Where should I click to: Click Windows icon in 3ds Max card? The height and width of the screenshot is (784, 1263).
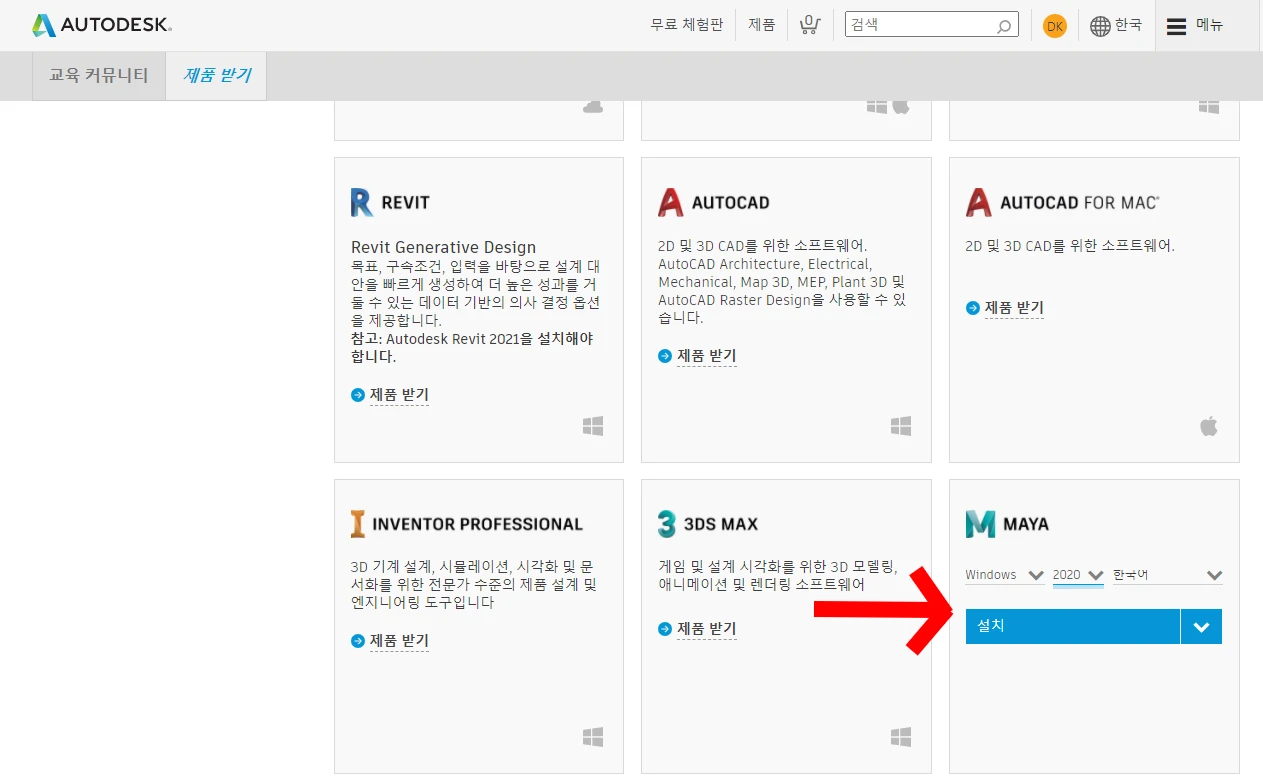coord(901,737)
